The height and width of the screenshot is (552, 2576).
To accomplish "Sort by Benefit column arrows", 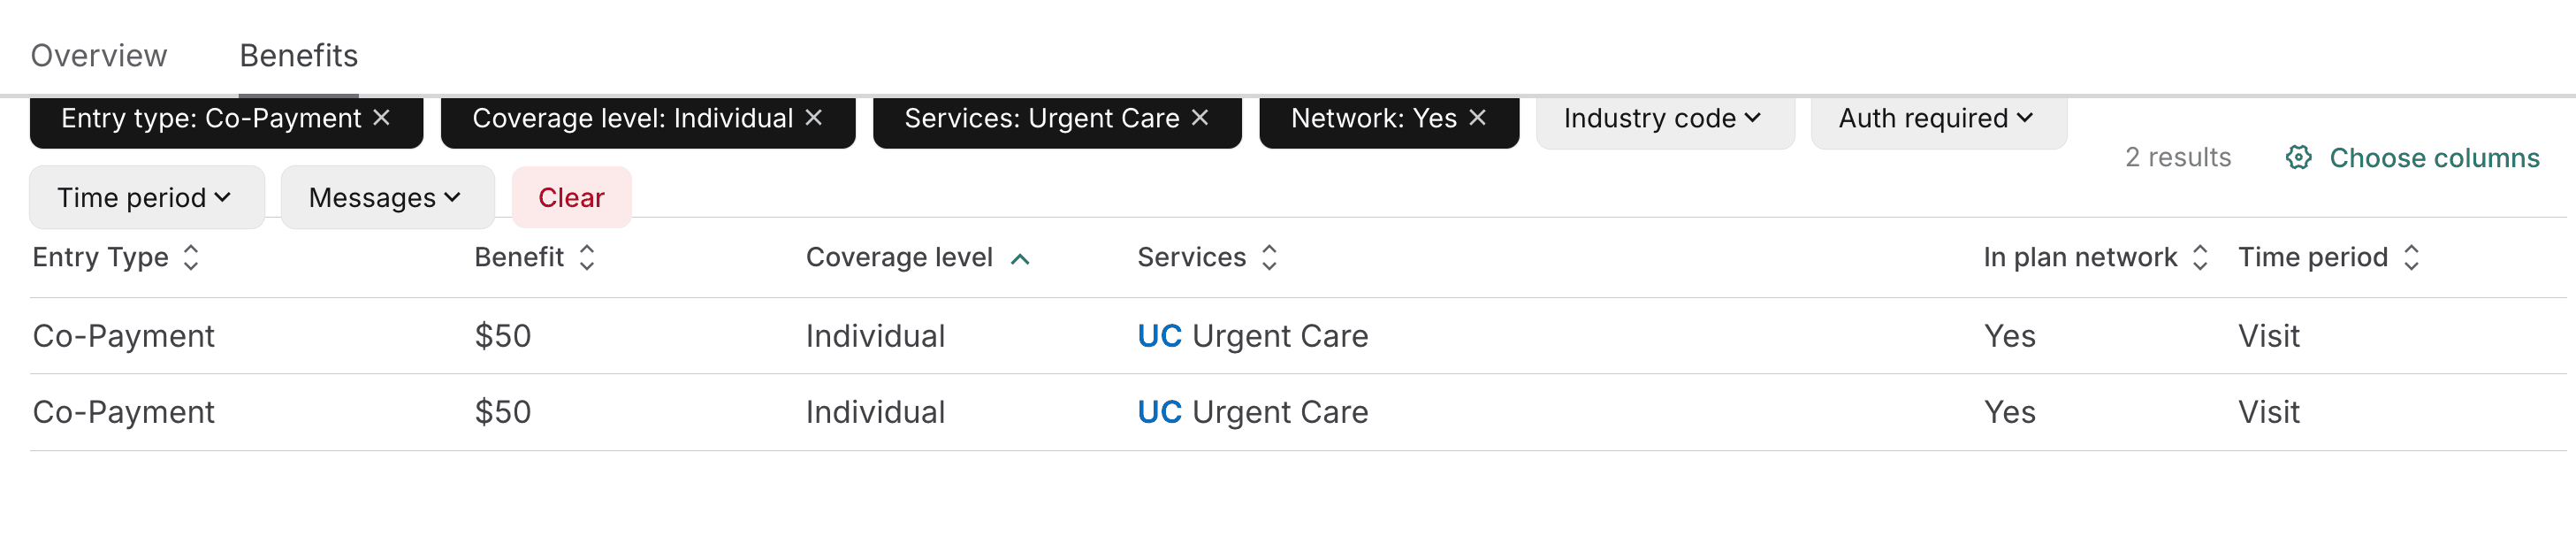I will [587, 258].
